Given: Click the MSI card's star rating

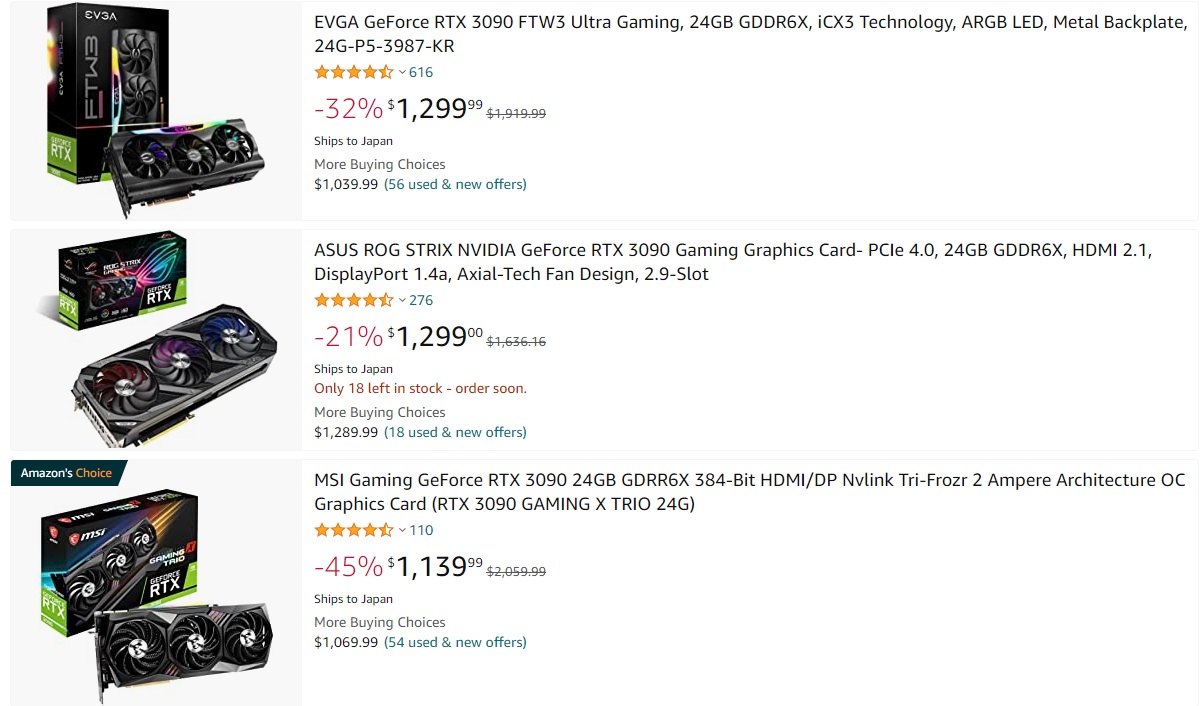Looking at the screenshot, I should point(353,530).
